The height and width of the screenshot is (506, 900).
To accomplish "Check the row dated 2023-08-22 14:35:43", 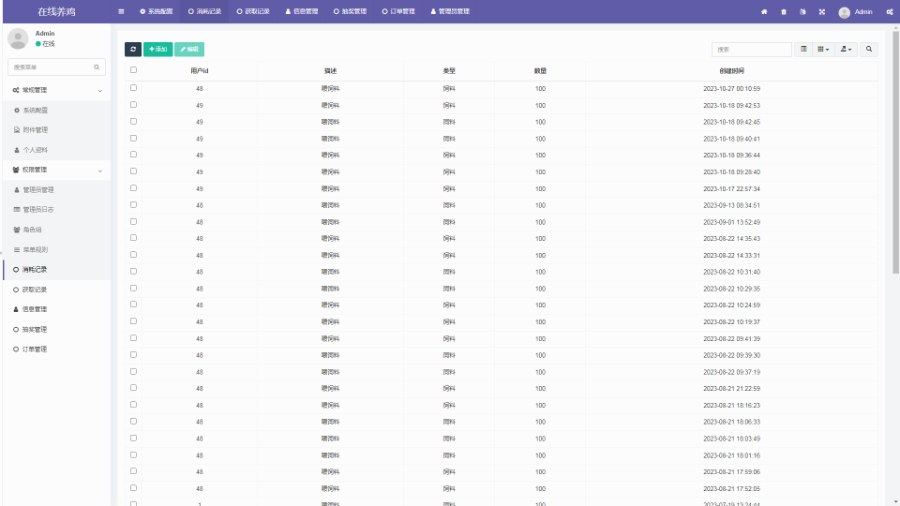I will click(133, 238).
